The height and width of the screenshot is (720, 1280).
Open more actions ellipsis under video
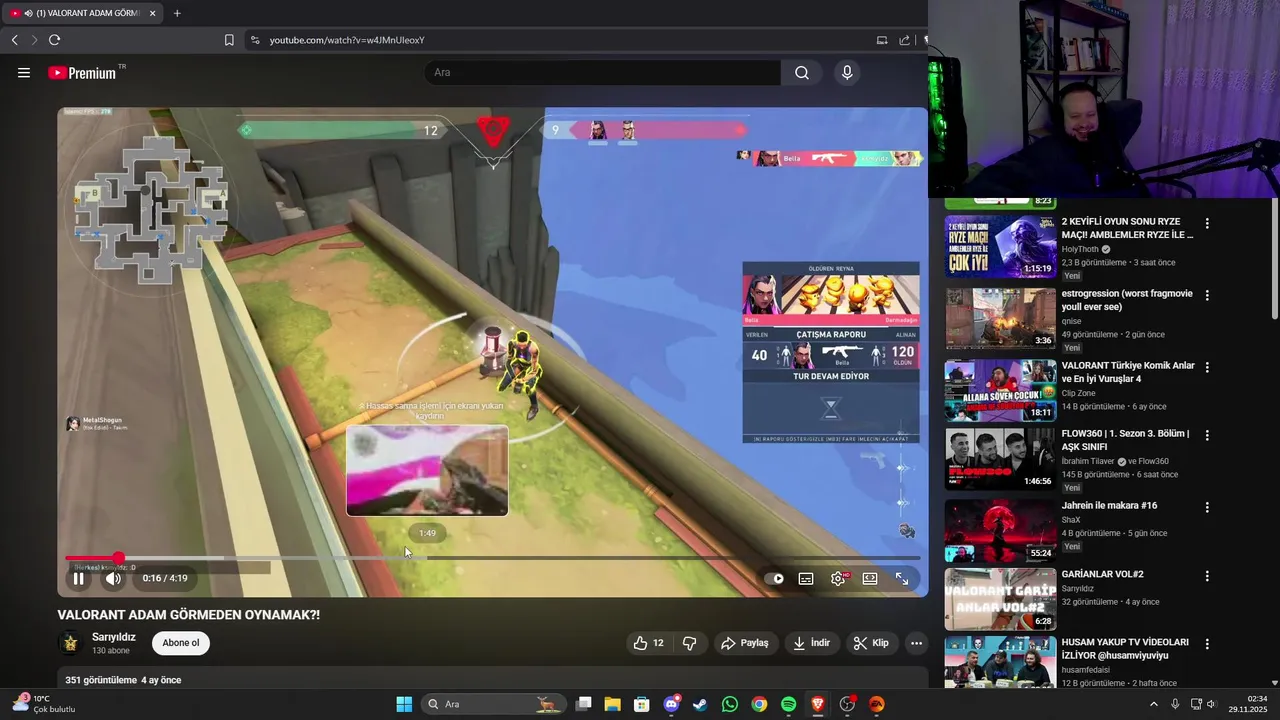pos(916,643)
